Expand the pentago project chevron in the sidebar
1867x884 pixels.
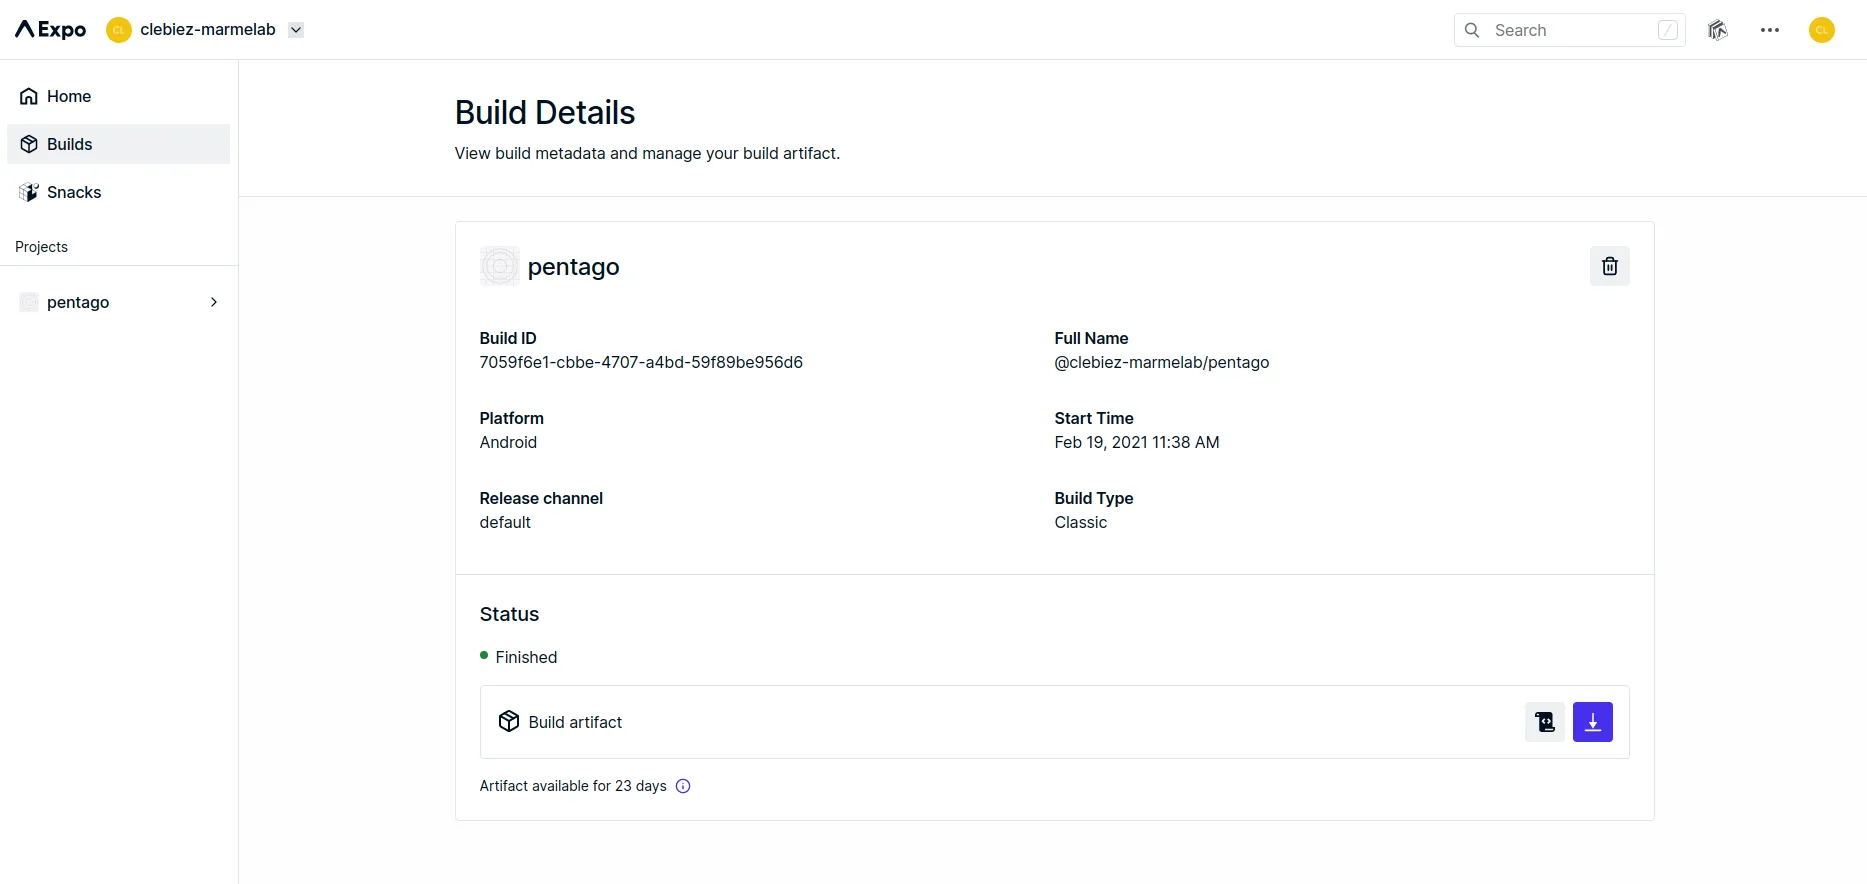click(213, 302)
